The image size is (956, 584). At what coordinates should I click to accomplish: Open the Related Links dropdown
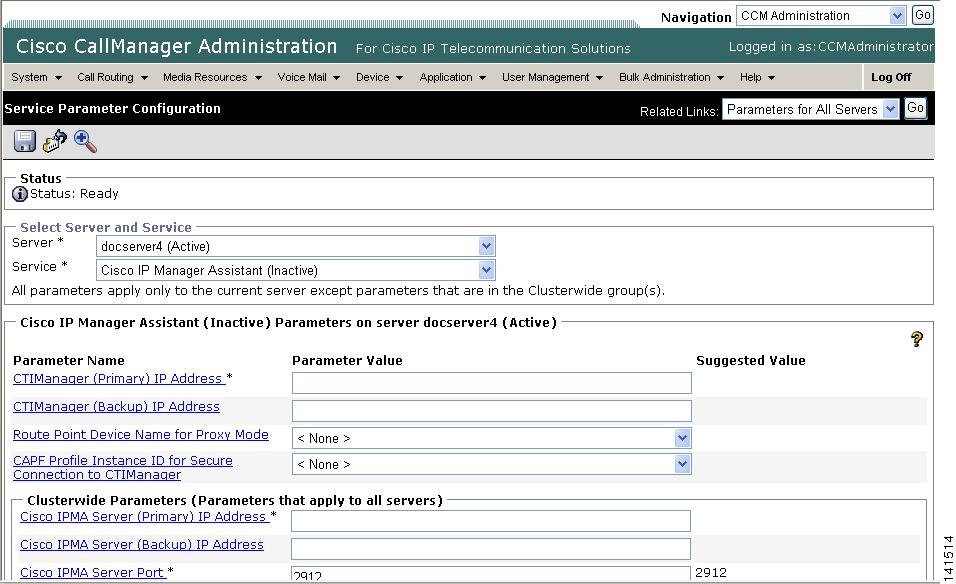[810, 109]
